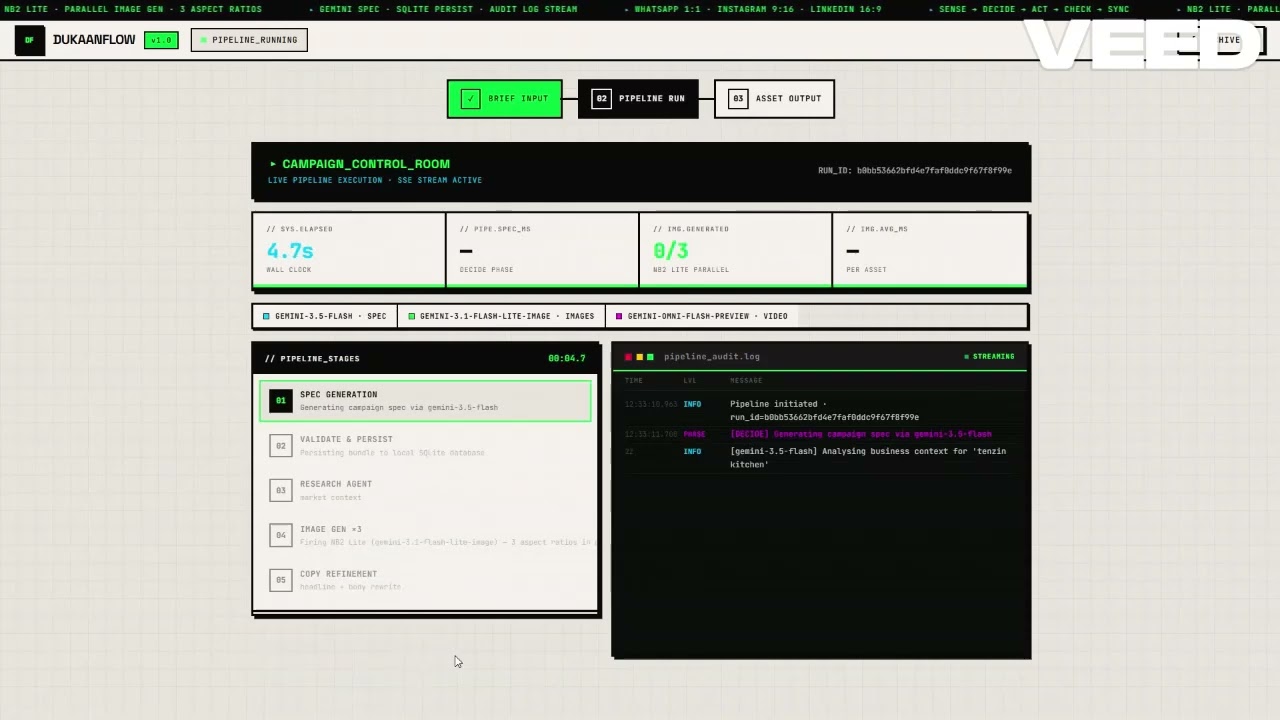Click the 'LIVE PIPELINE EXECUTION · SSE STREAM ACTIVE' subtitle

(375, 181)
